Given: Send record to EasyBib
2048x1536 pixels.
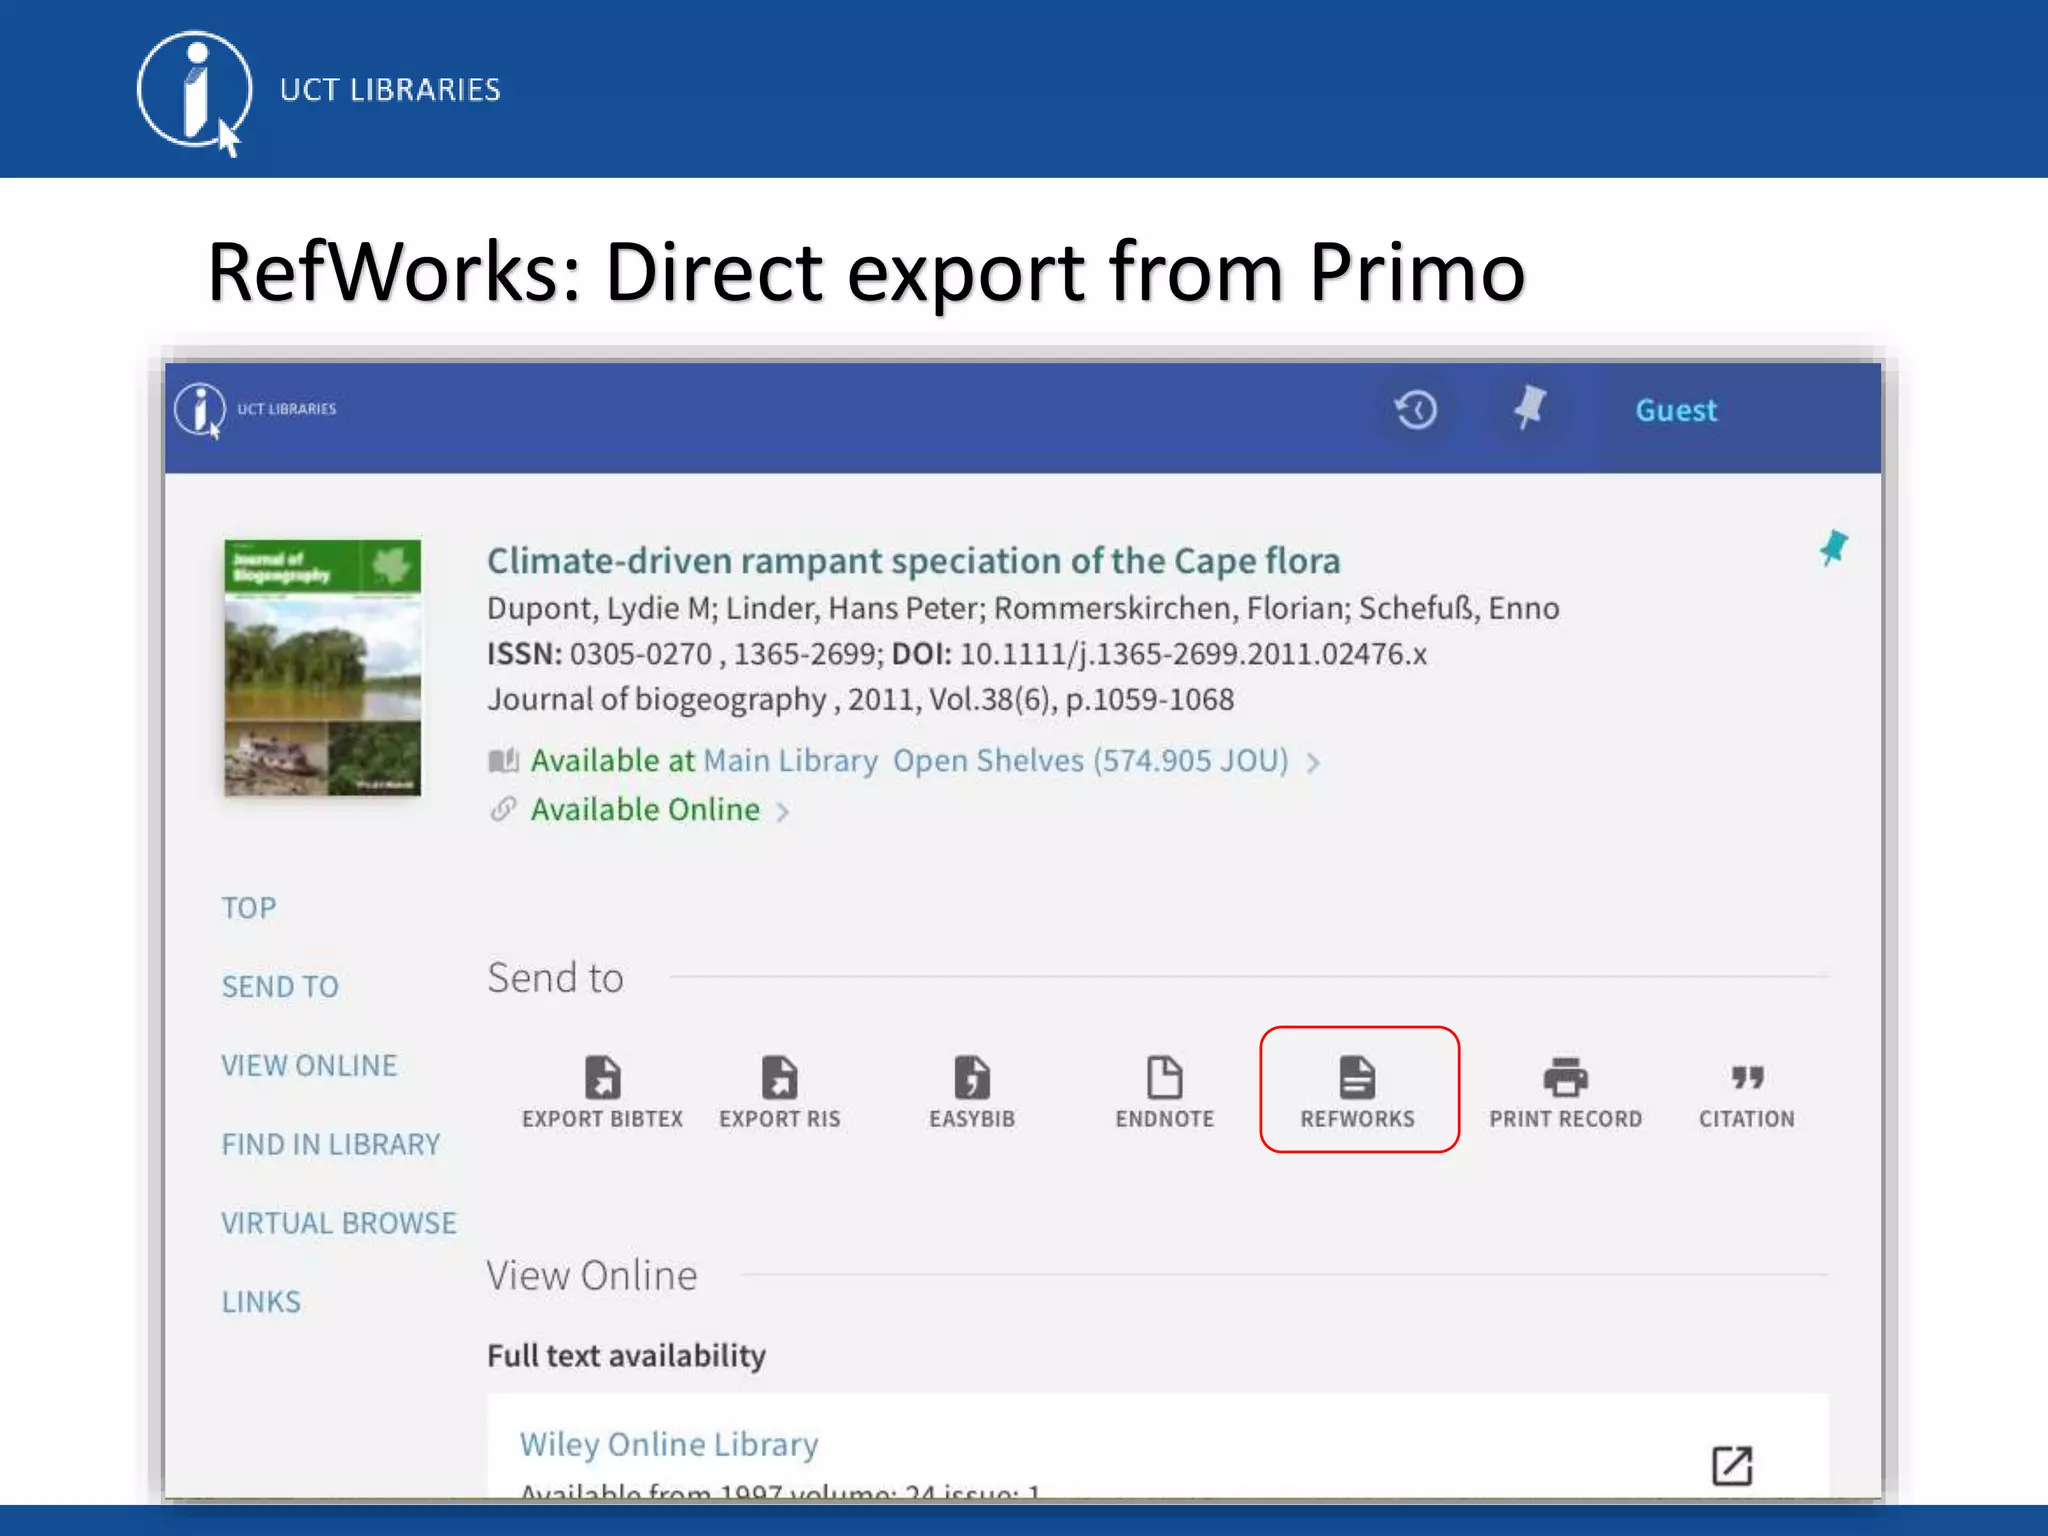Looking at the screenshot, I should click(972, 1092).
